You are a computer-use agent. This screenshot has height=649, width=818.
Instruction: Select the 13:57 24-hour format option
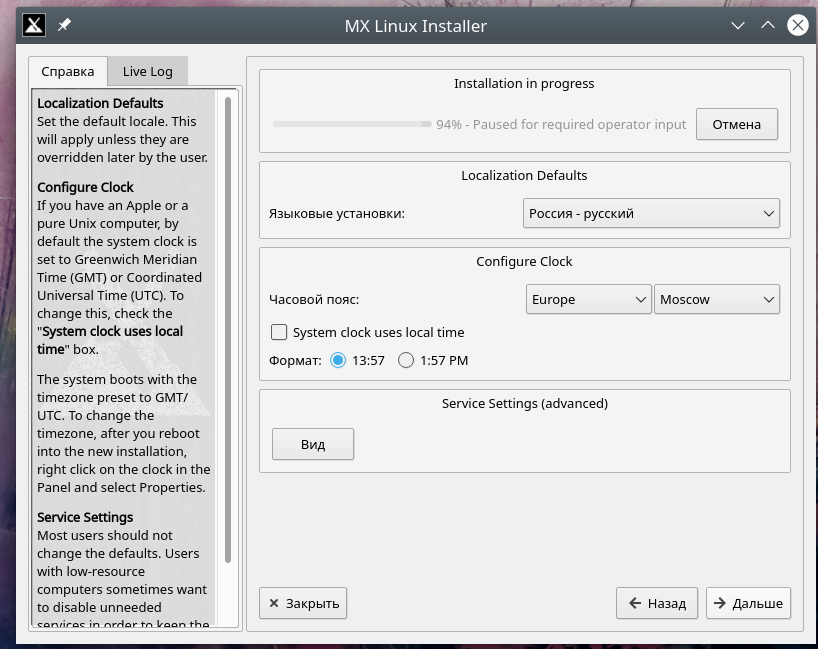pos(338,360)
